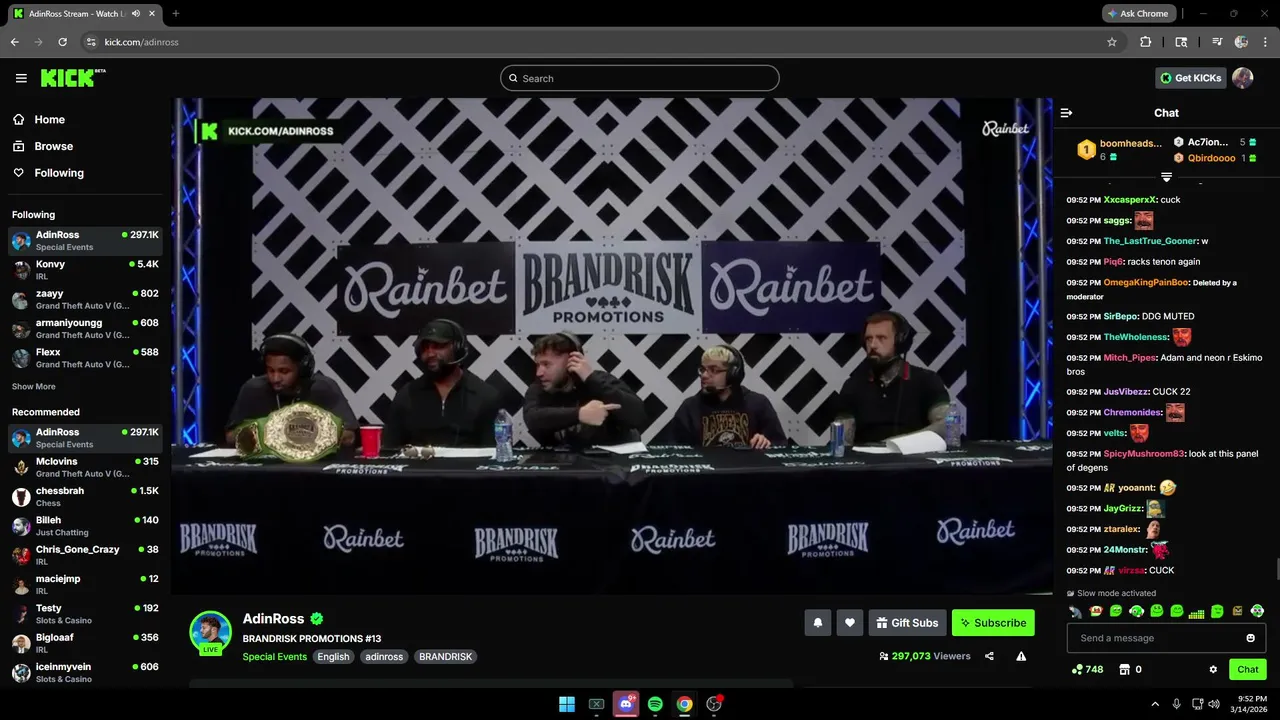The image size is (1280, 720).
Task: Toggle follow heart button
Action: click(849, 623)
